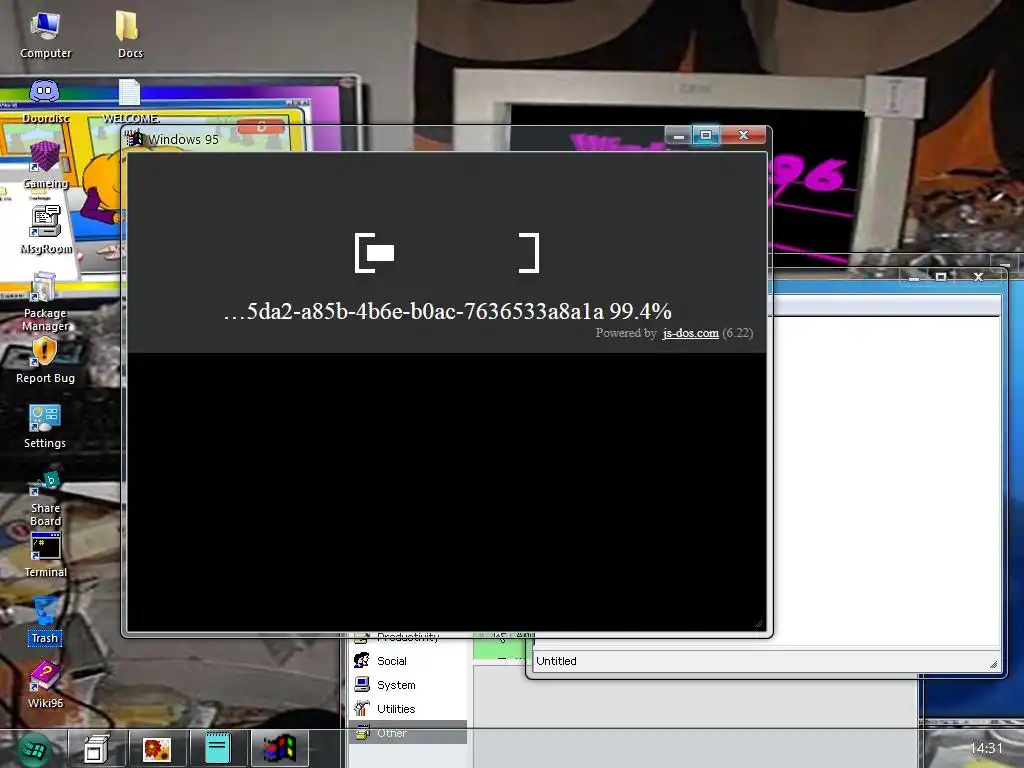Select the System category in package list

tap(408, 685)
